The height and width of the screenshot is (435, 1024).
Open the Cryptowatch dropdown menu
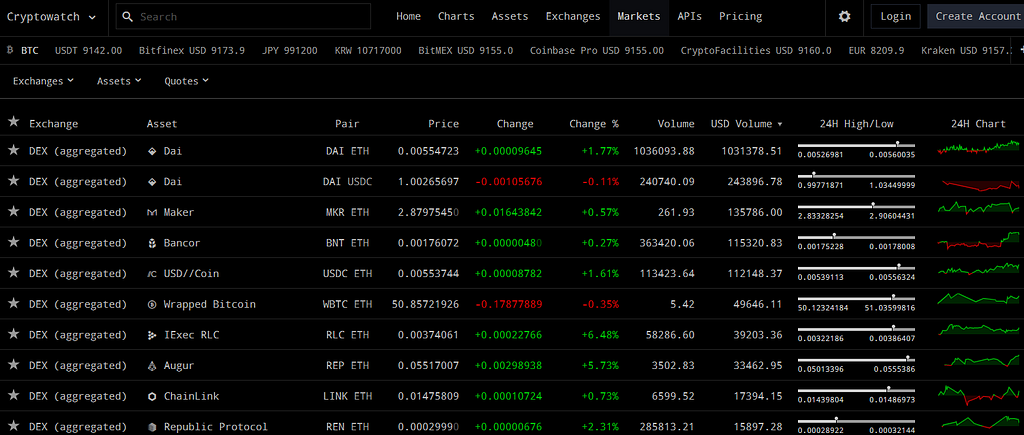(51, 16)
